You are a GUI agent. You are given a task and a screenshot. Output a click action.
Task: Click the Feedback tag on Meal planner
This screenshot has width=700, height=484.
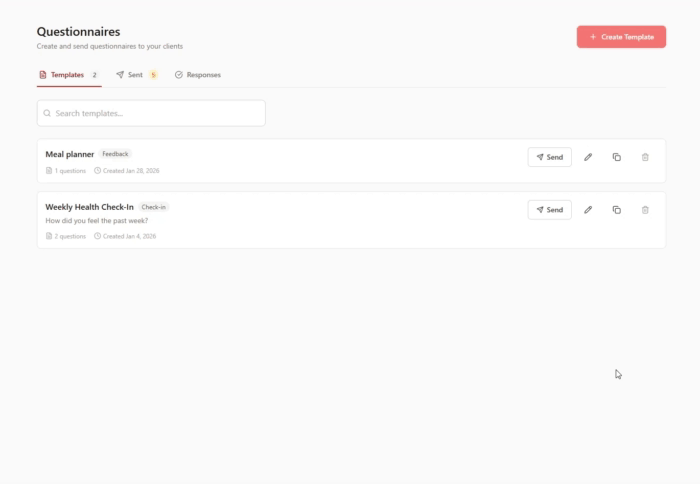115,154
